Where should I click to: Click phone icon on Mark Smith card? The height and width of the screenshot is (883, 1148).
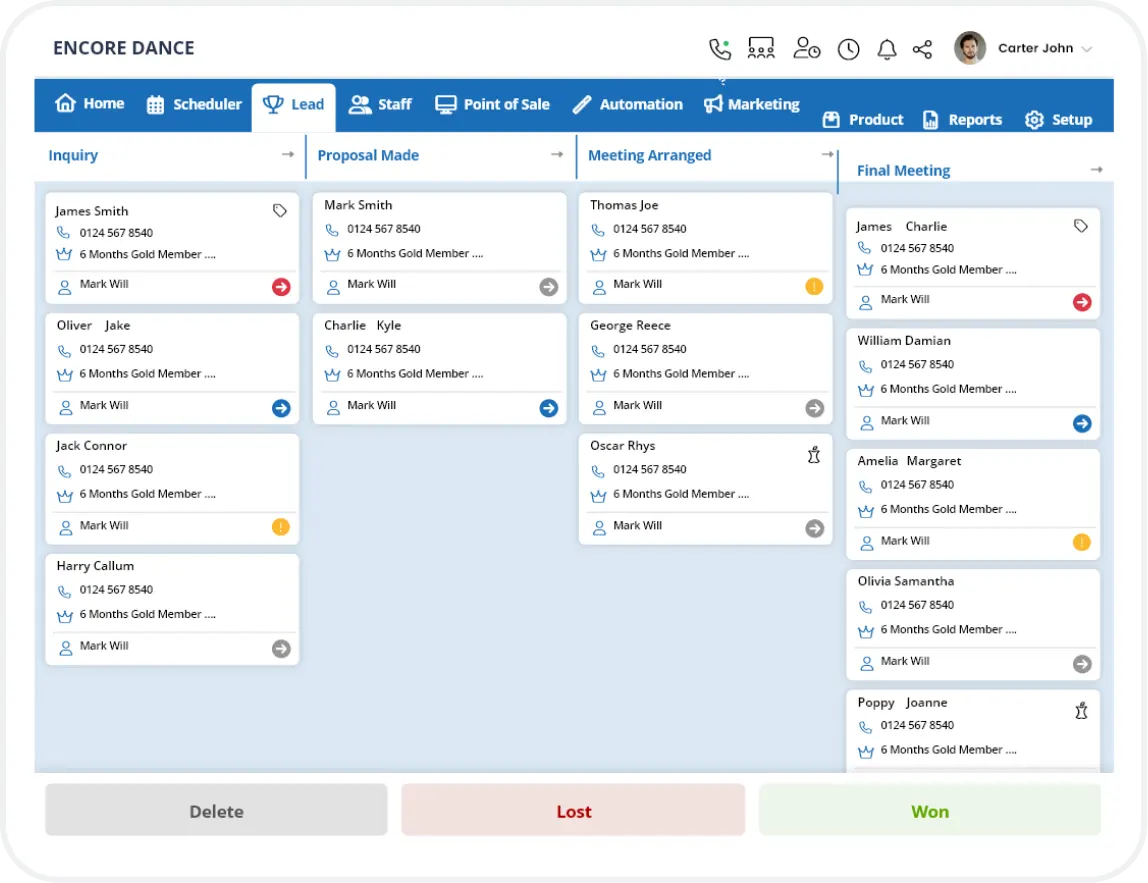[x=332, y=230]
